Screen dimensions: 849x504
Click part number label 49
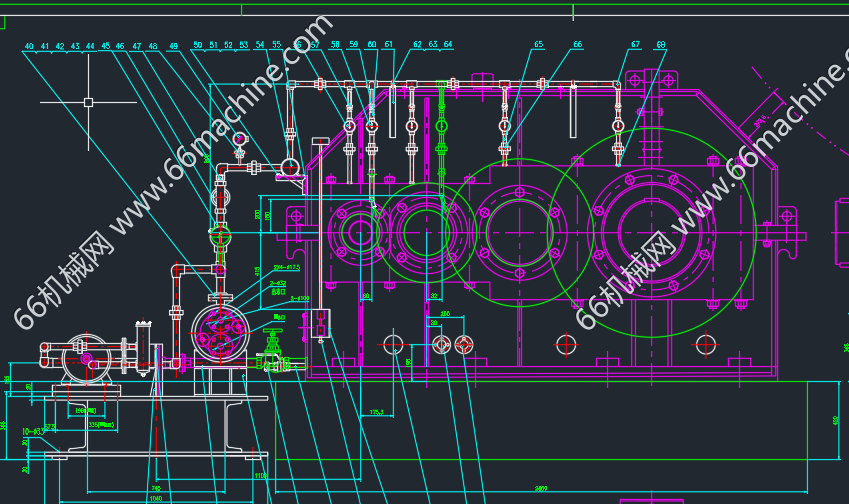pos(174,46)
